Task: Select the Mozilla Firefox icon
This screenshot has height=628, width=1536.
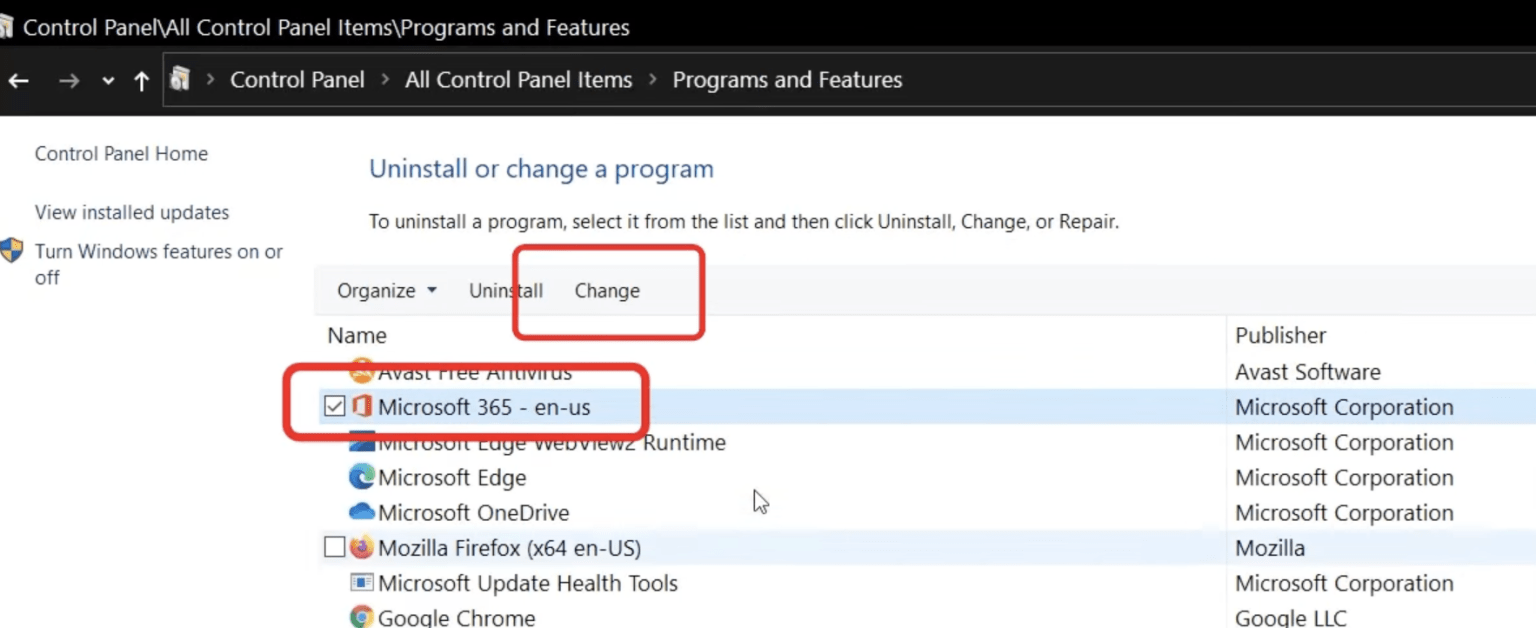Action: tap(362, 548)
